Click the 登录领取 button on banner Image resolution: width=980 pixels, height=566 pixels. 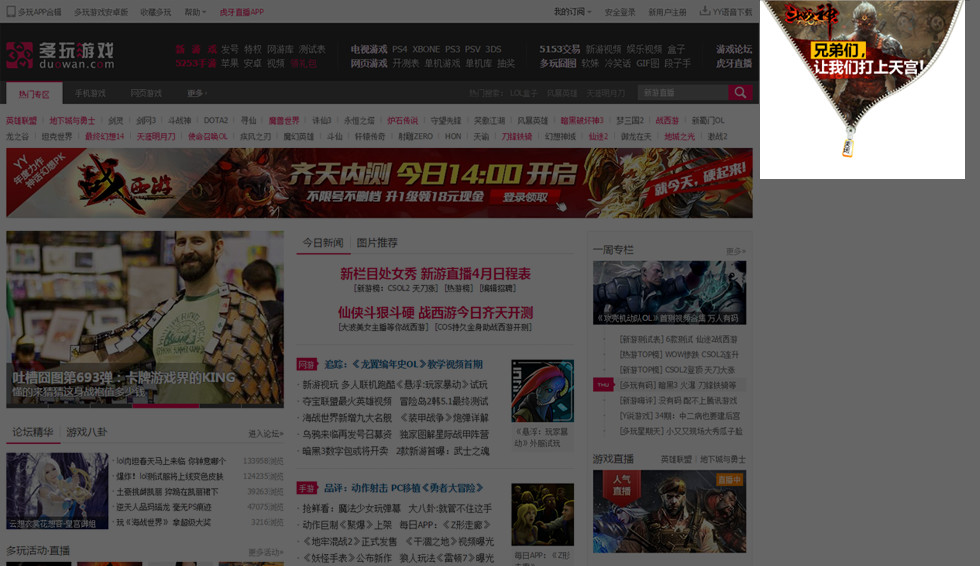[x=526, y=197]
